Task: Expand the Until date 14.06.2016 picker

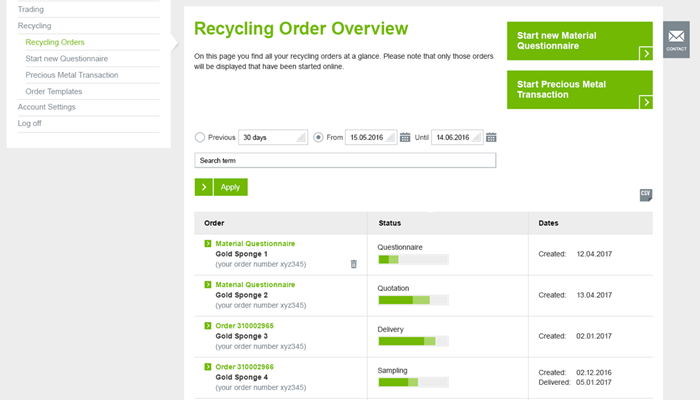Action: tap(457, 137)
